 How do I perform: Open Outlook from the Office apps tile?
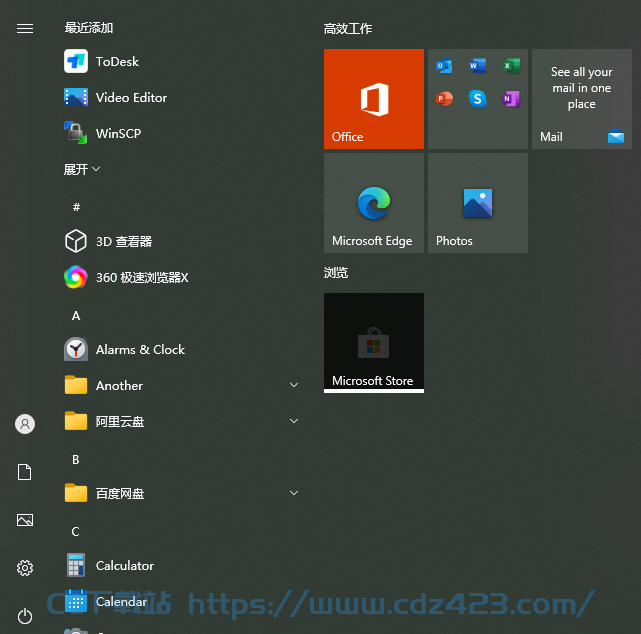tap(444, 66)
